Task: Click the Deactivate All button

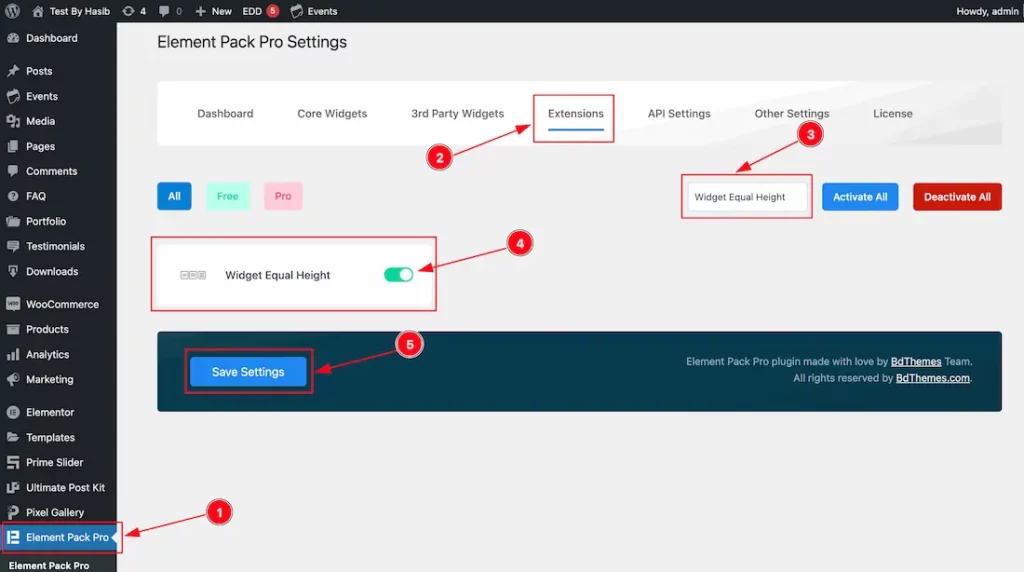Action: (957, 197)
